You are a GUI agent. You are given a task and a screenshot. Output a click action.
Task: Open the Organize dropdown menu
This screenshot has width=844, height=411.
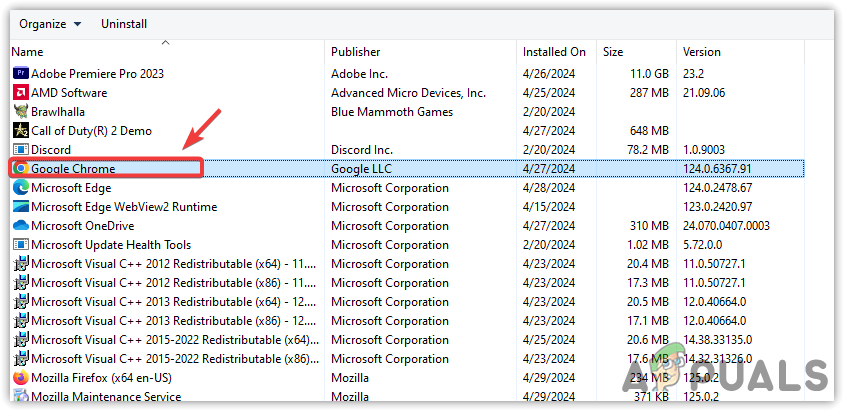pyautogui.click(x=50, y=23)
